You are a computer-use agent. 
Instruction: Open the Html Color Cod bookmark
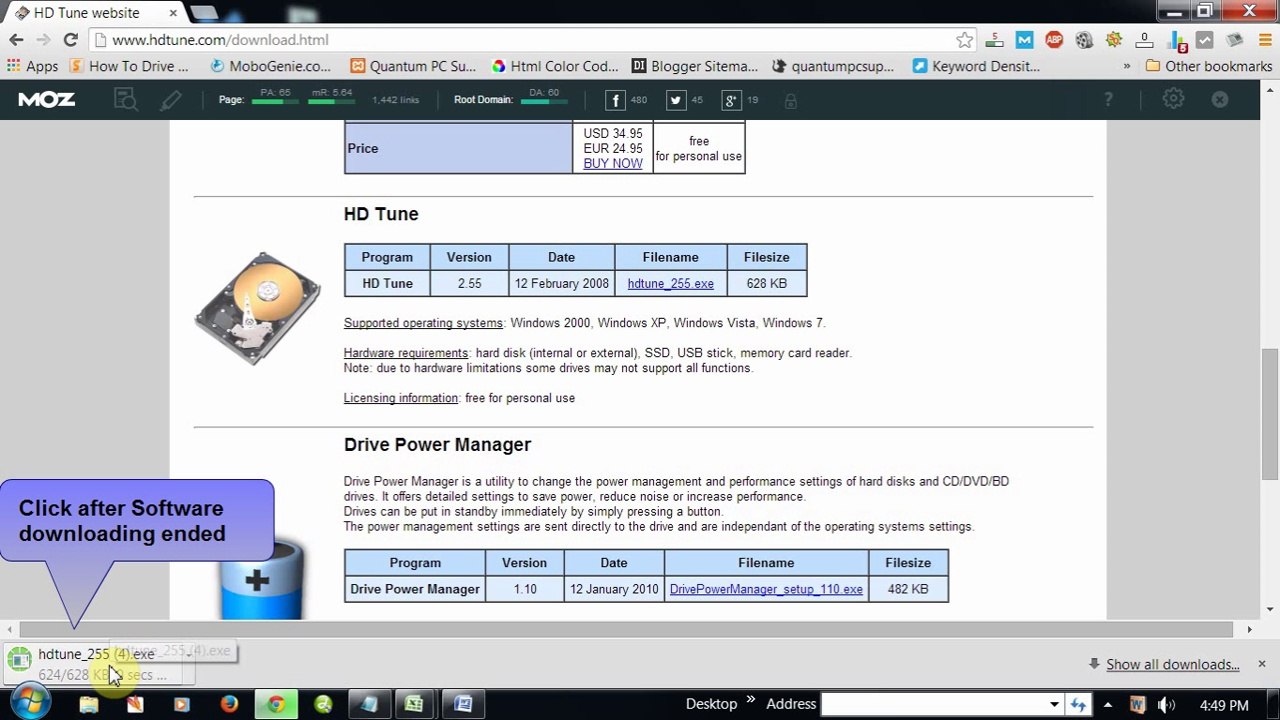555,66
